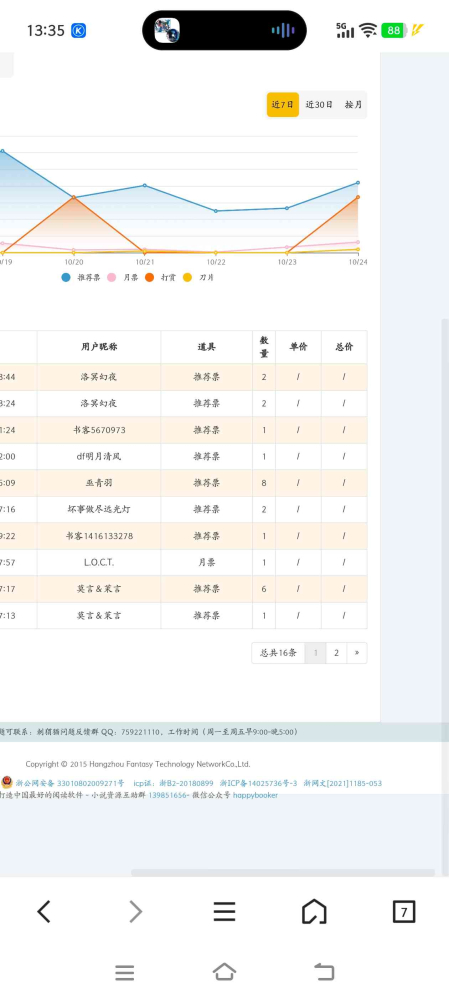
Task: Open the app avatar in the dynamic island
Action: (x=167, y=30)
